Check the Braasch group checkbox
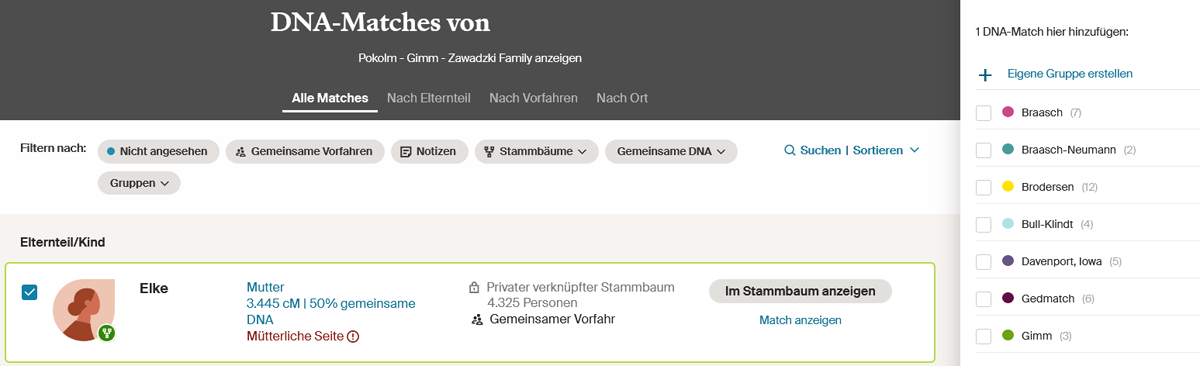Screen dimensions: 1200x366 984,112
